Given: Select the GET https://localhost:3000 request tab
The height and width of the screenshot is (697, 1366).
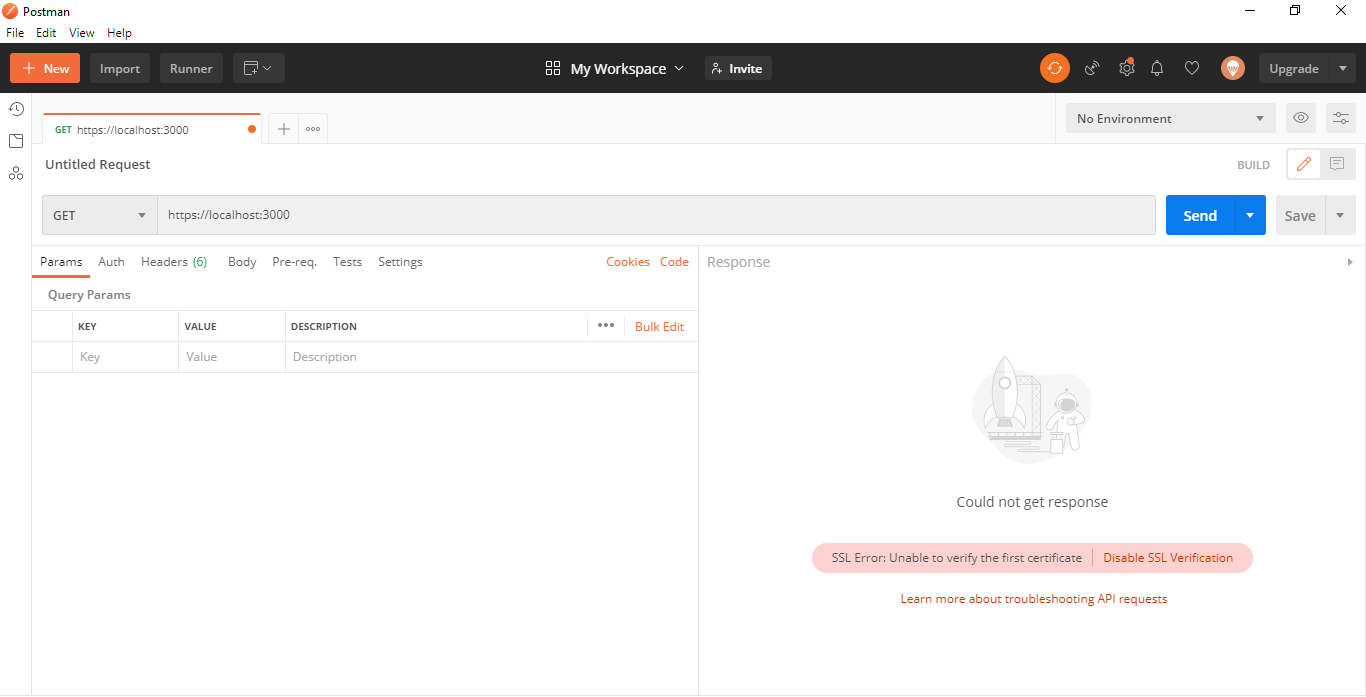Looking at the screenshot, I should click(152, 129).
